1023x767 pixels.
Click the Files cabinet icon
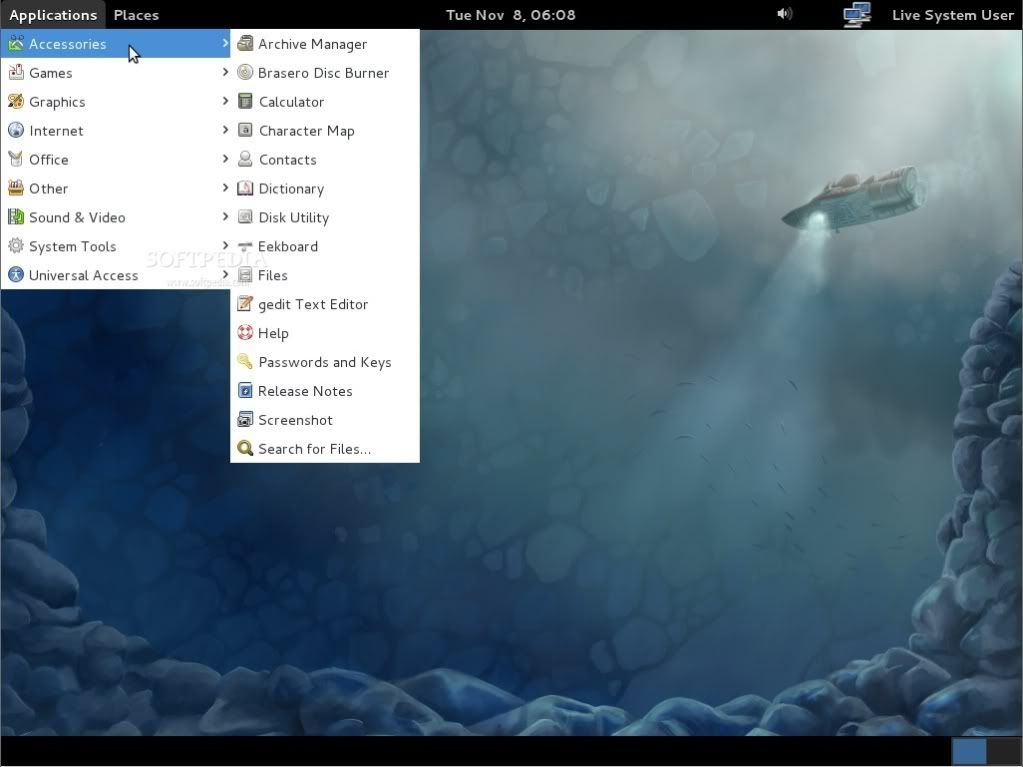[x=245, y=275]
